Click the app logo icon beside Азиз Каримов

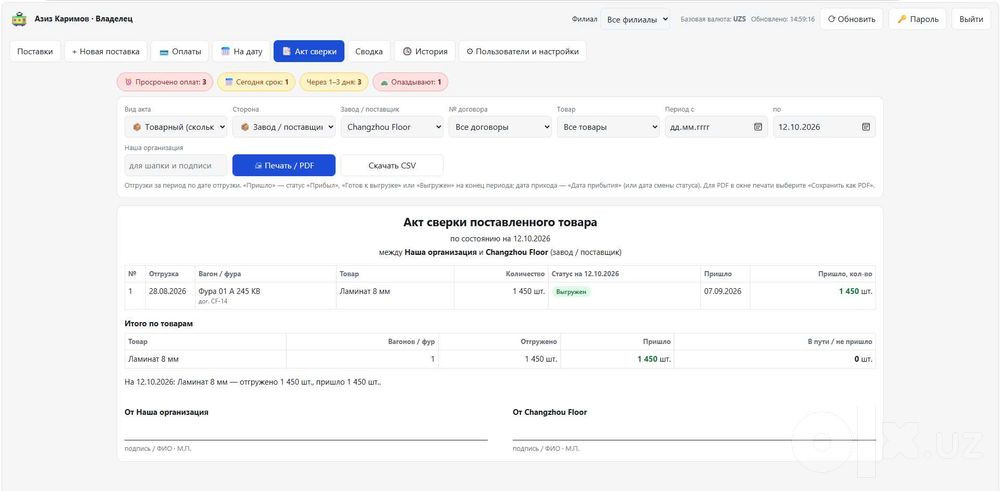pos(19,19)
